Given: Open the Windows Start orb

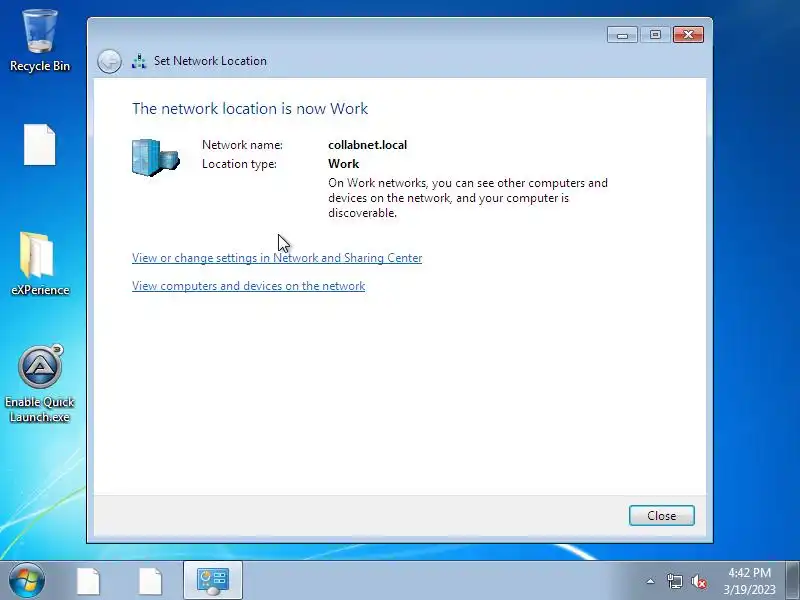Looking at the screenshot, I should click(x=27, y=580).
